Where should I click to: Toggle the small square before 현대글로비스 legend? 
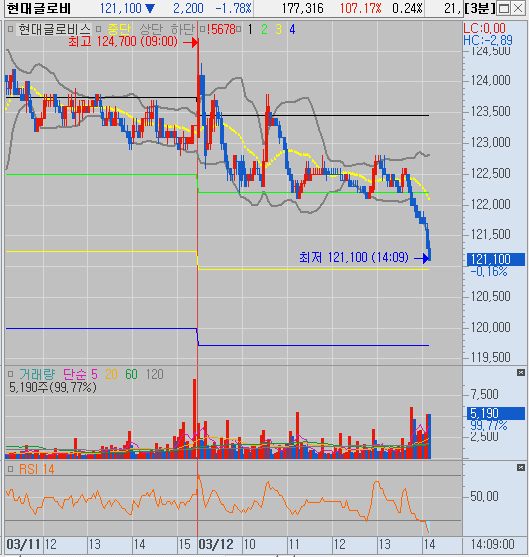point(11,29)
